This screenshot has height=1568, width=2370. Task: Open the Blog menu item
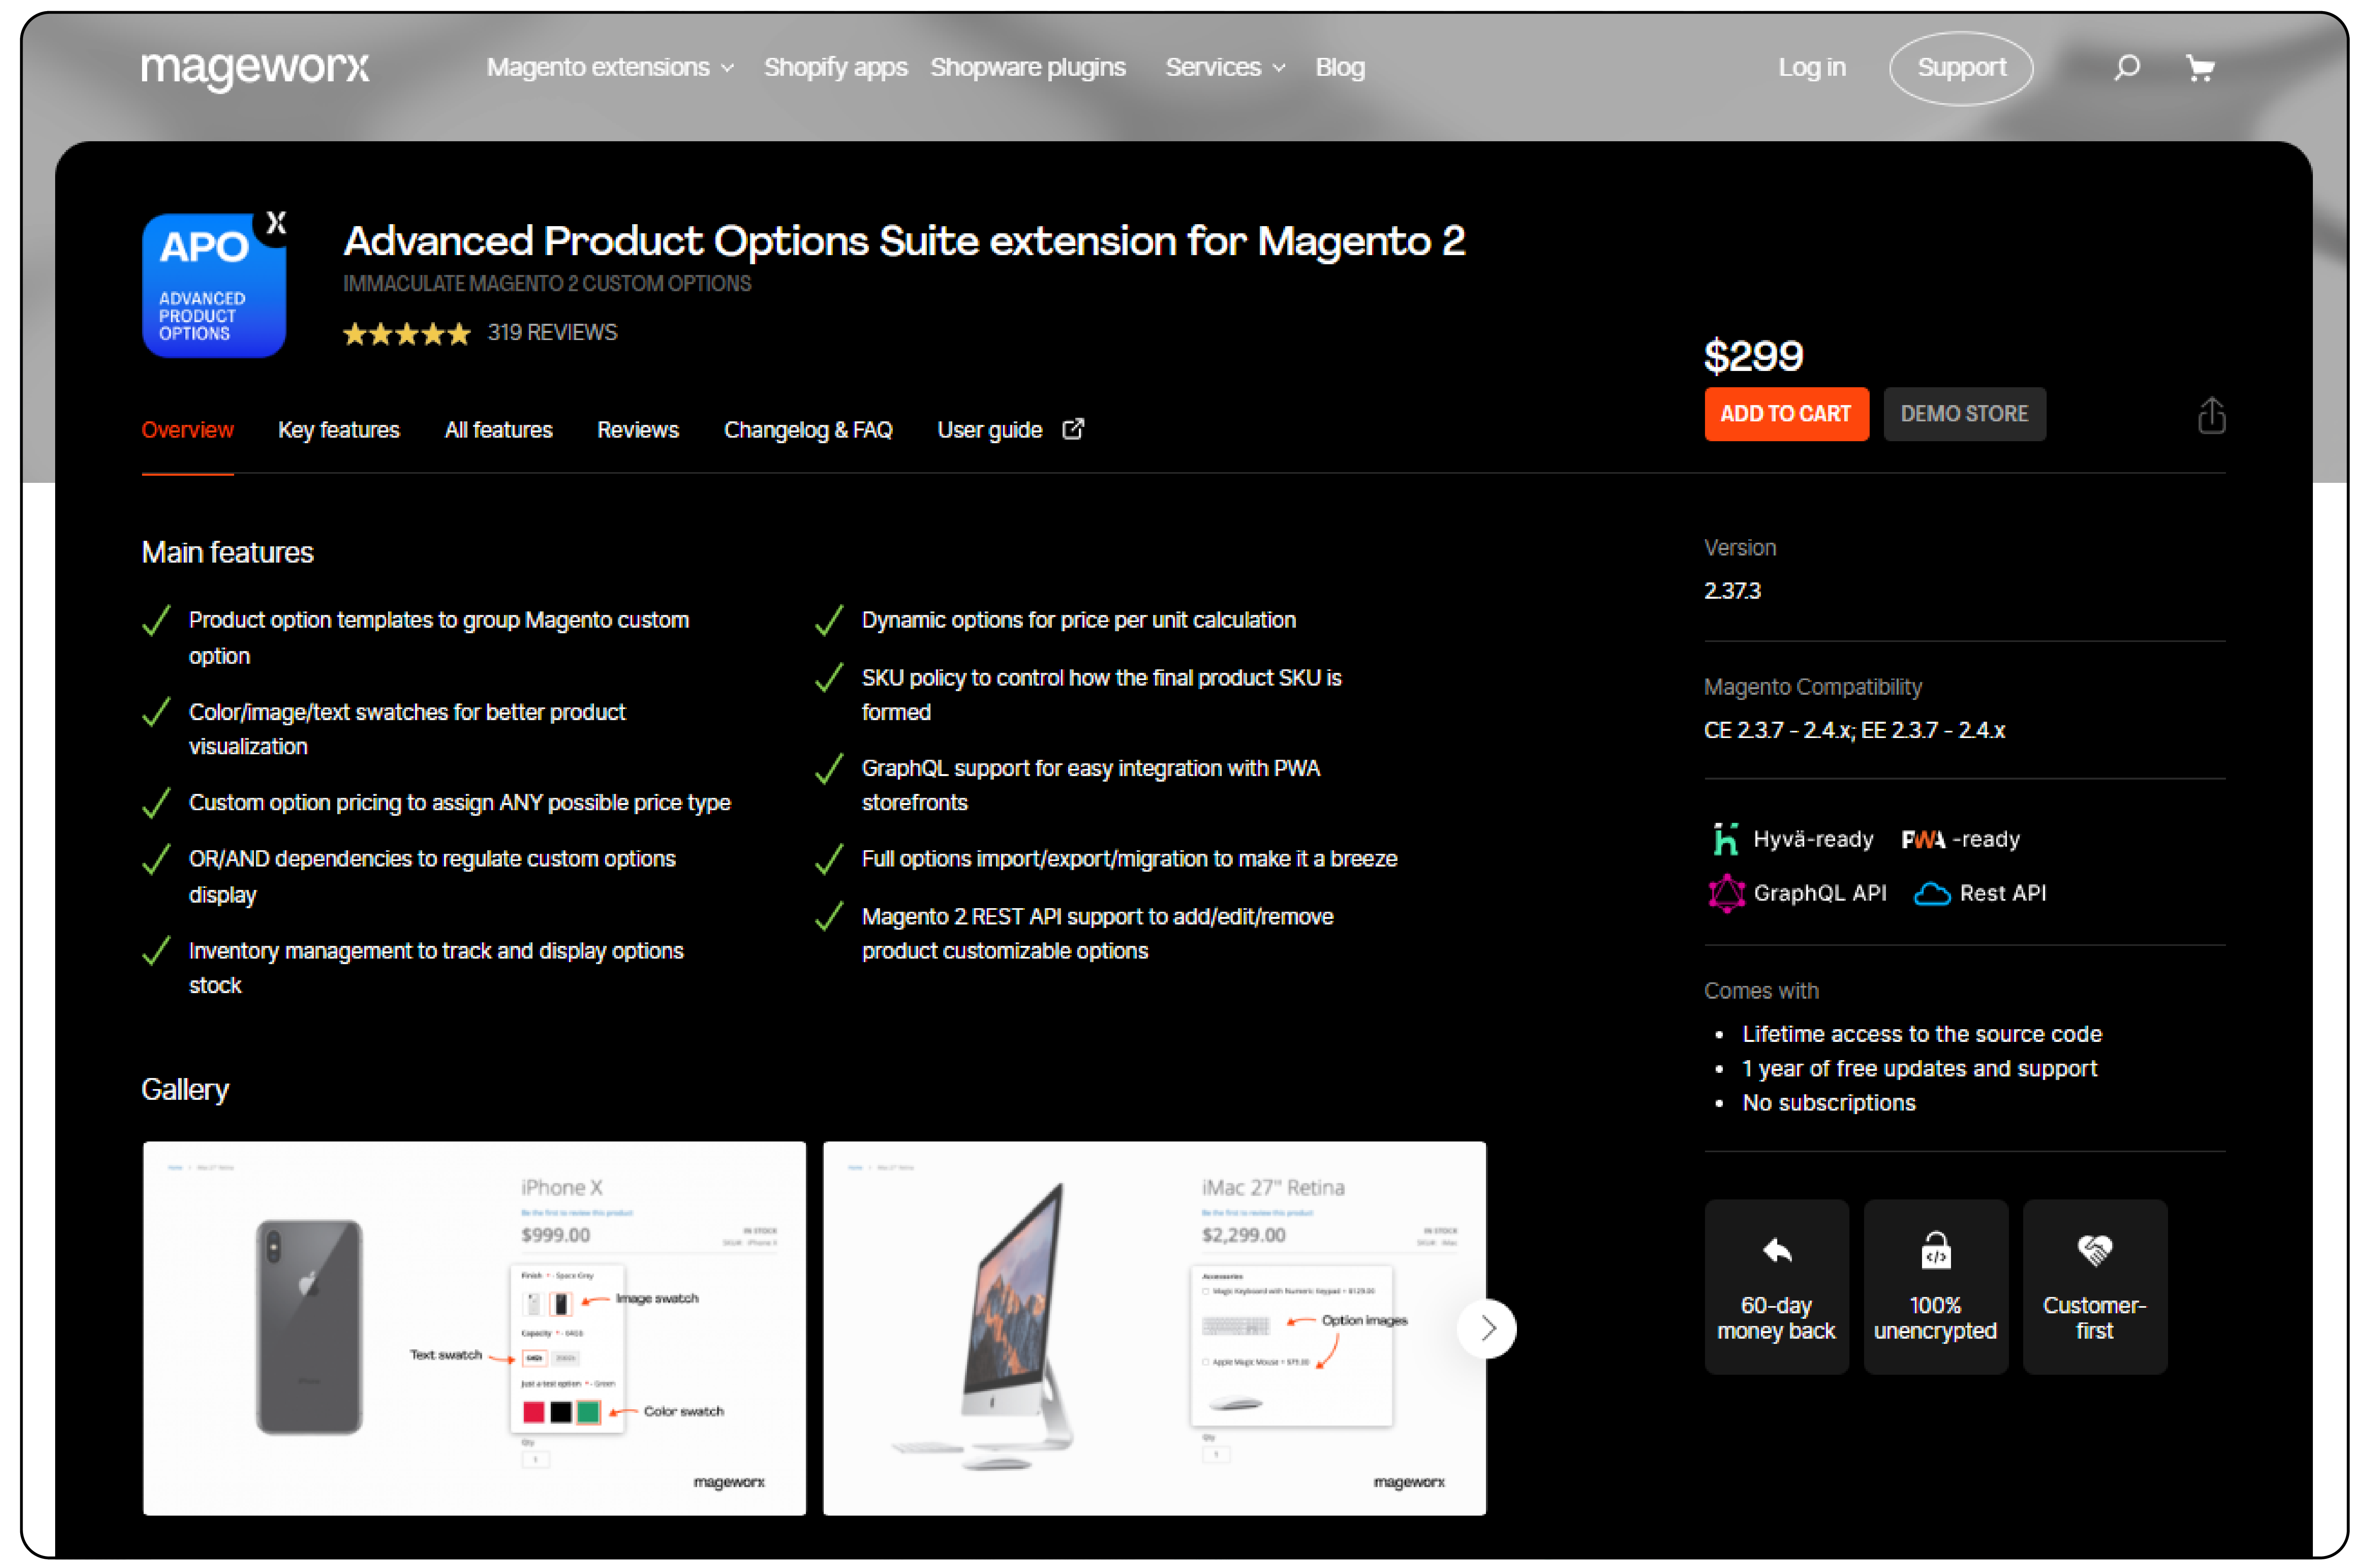pos(1340,67)
